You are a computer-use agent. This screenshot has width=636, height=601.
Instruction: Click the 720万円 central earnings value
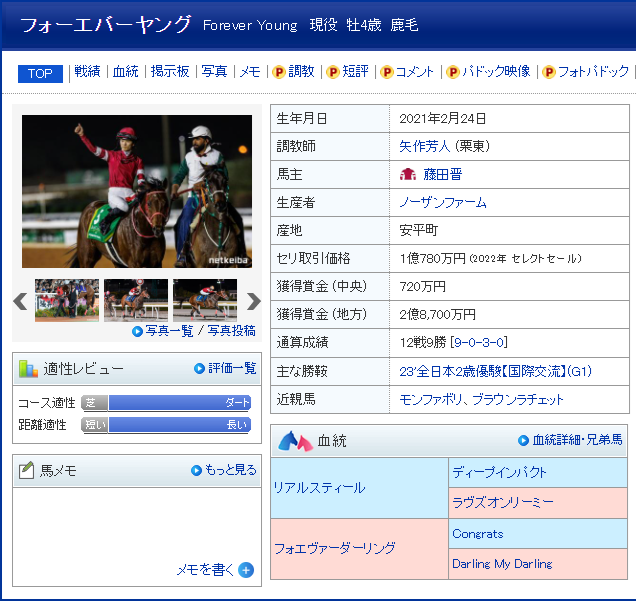[x=422, y=287]
